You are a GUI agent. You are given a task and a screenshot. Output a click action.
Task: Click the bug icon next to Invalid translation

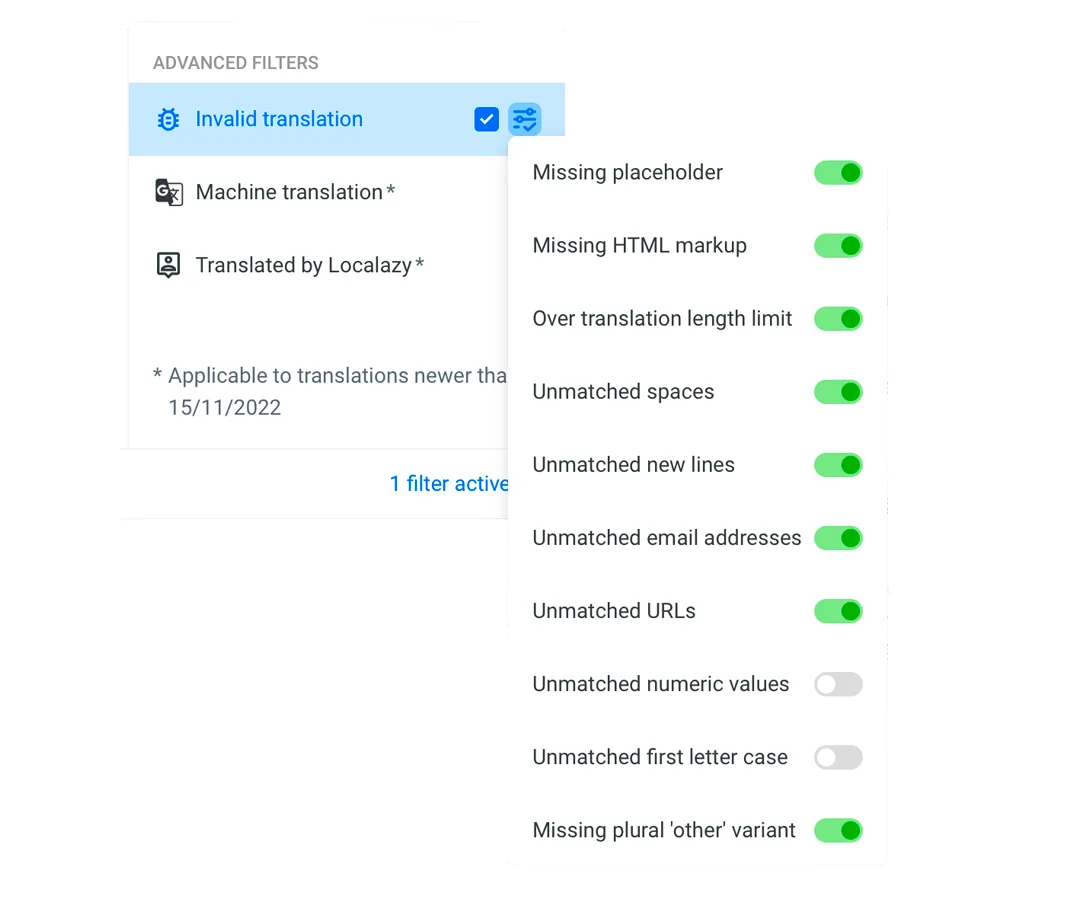(x=168, y=120)
